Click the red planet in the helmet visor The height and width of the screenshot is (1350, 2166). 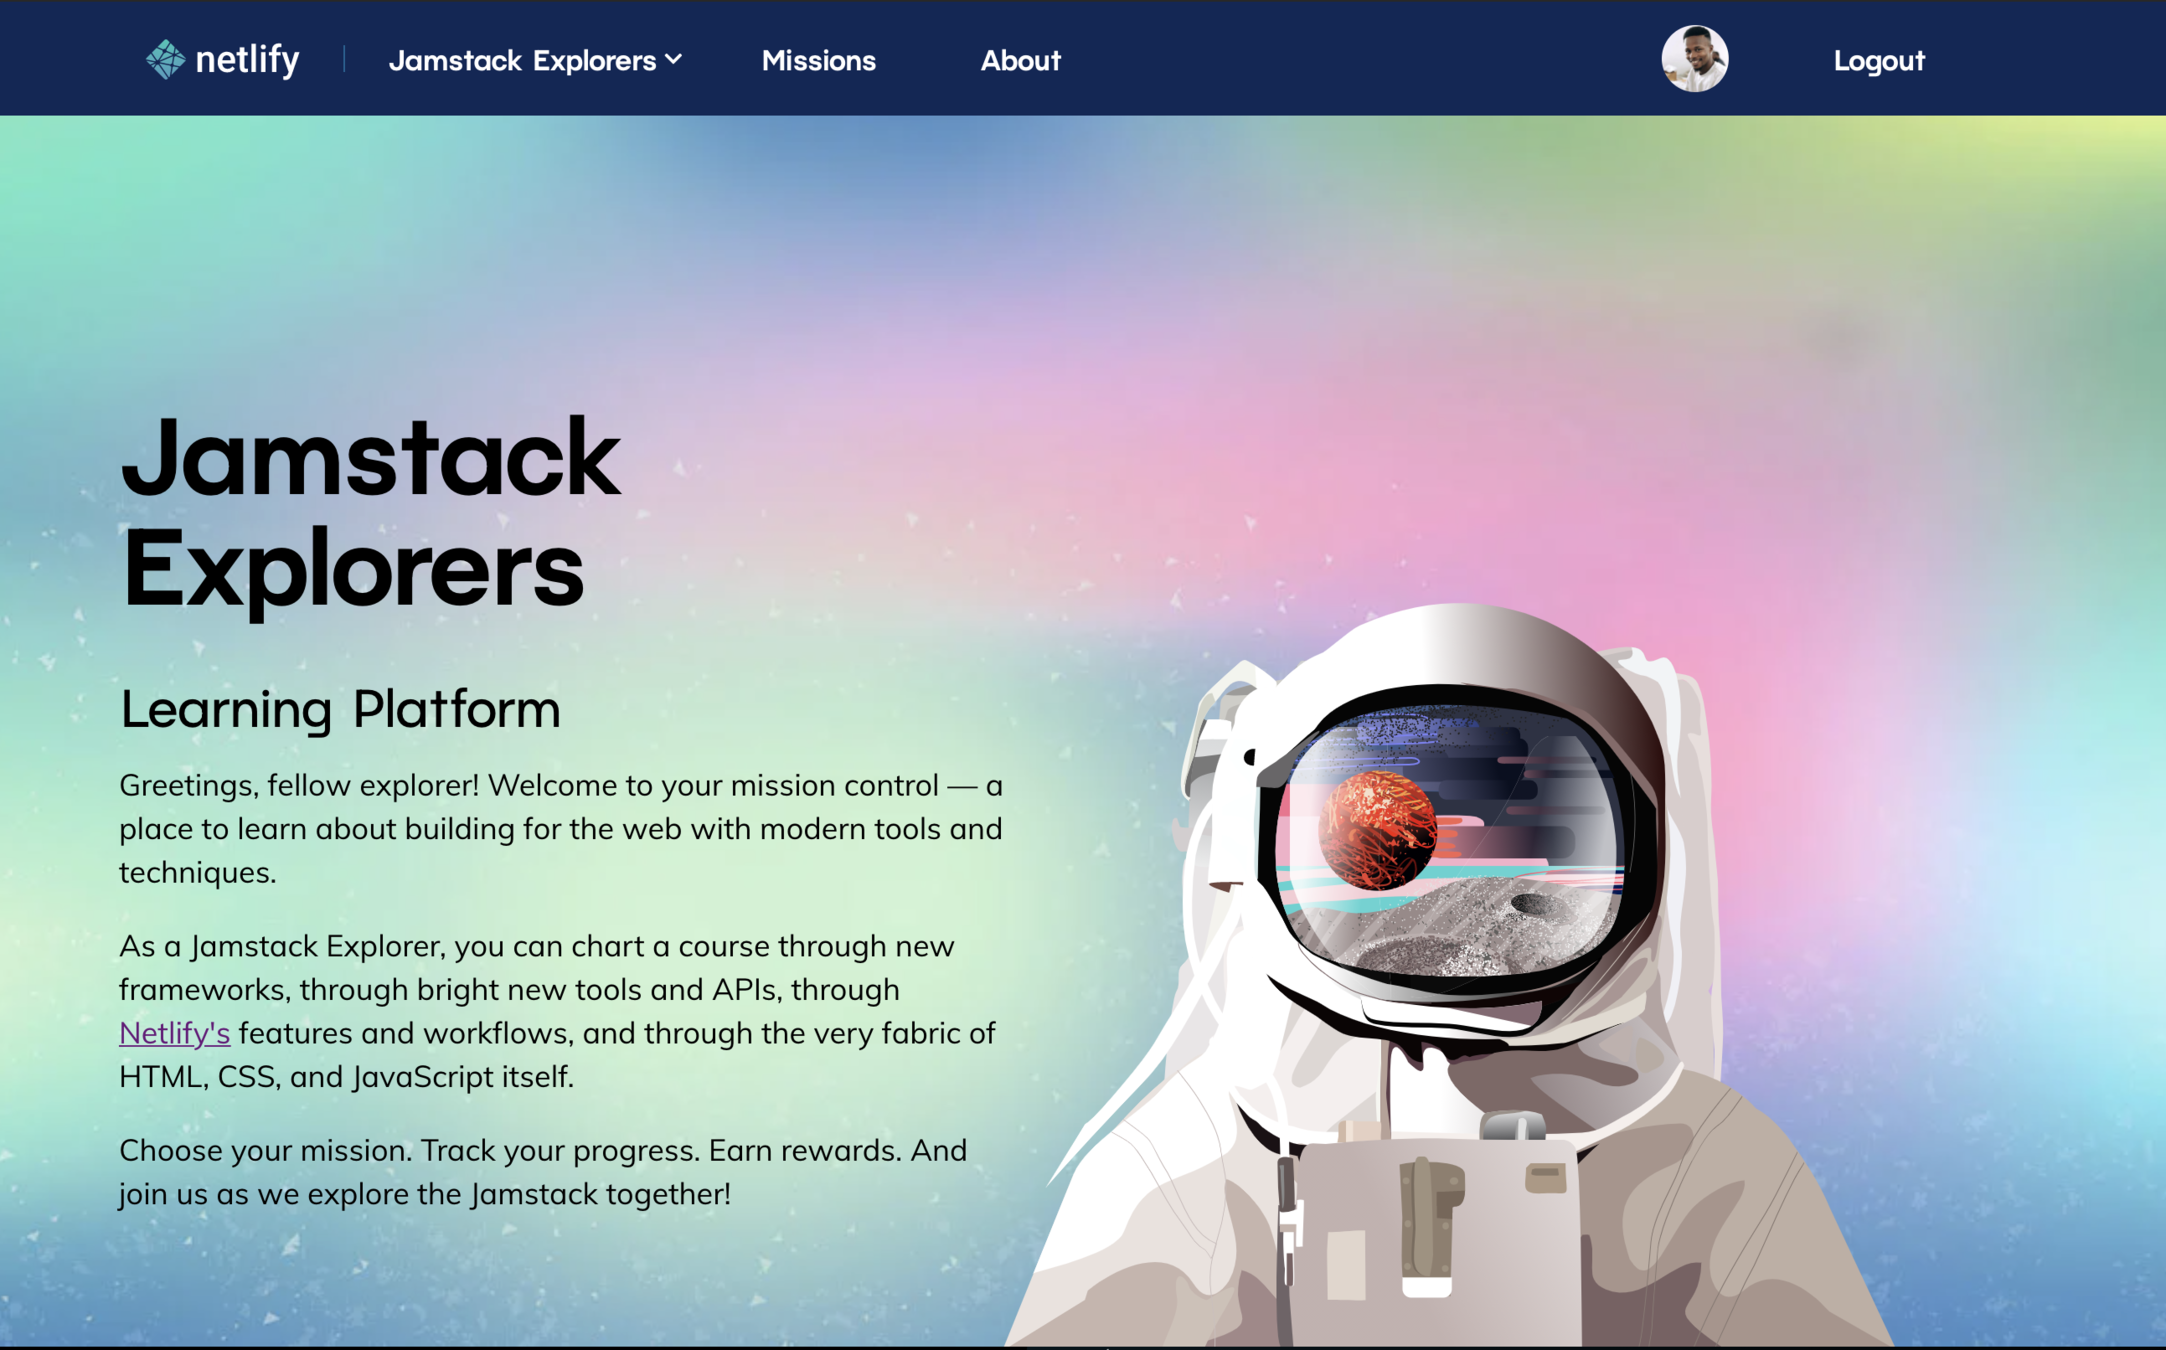pyautogui.click(x=1377, y=830)
